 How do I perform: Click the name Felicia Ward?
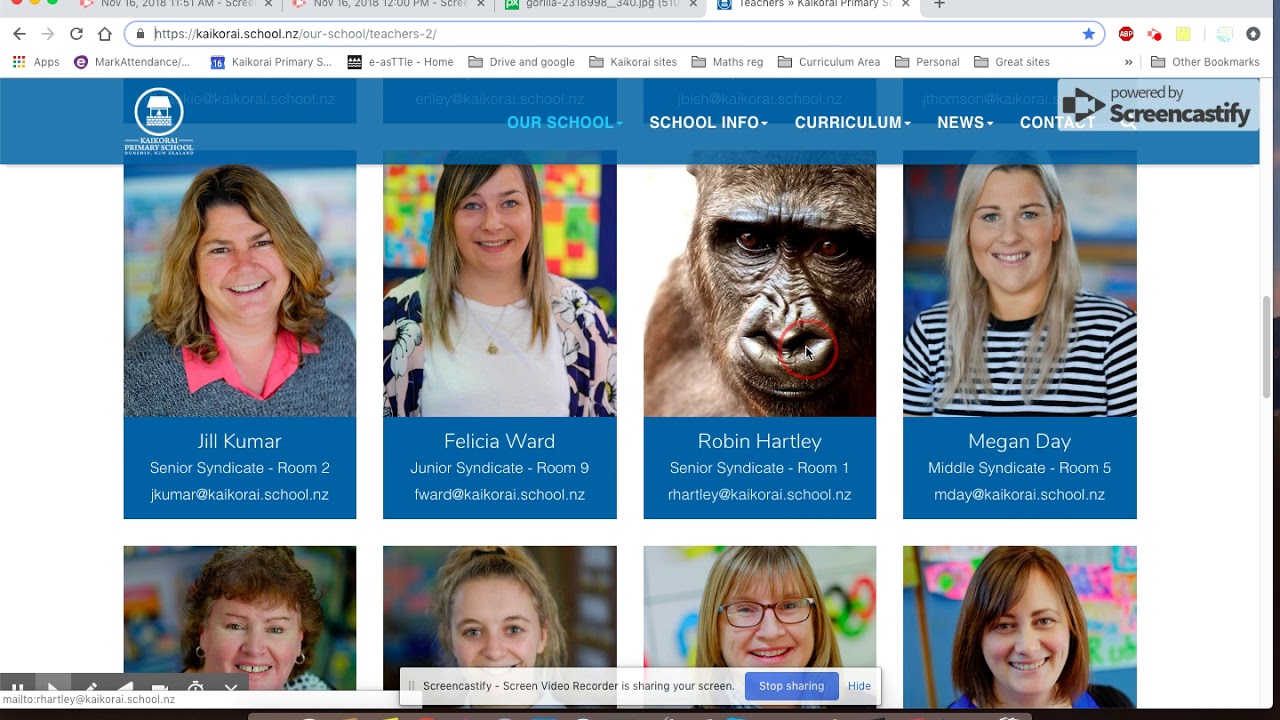tap(500, 441)
